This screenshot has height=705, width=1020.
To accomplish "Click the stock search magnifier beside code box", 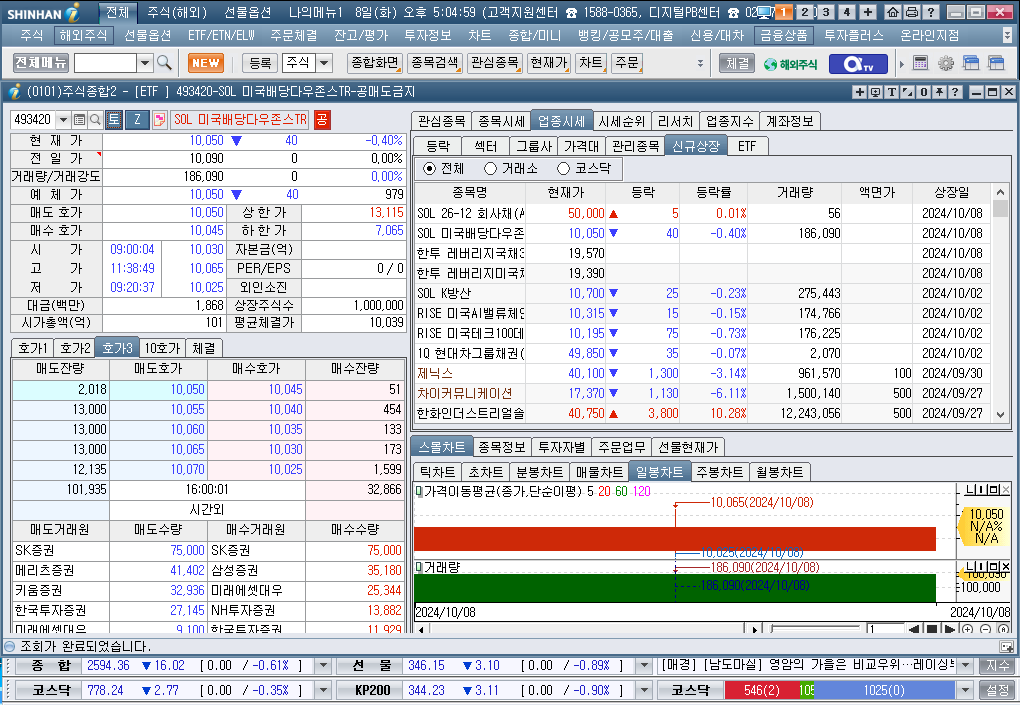I will pyautogui.click(x=95, y=120).
